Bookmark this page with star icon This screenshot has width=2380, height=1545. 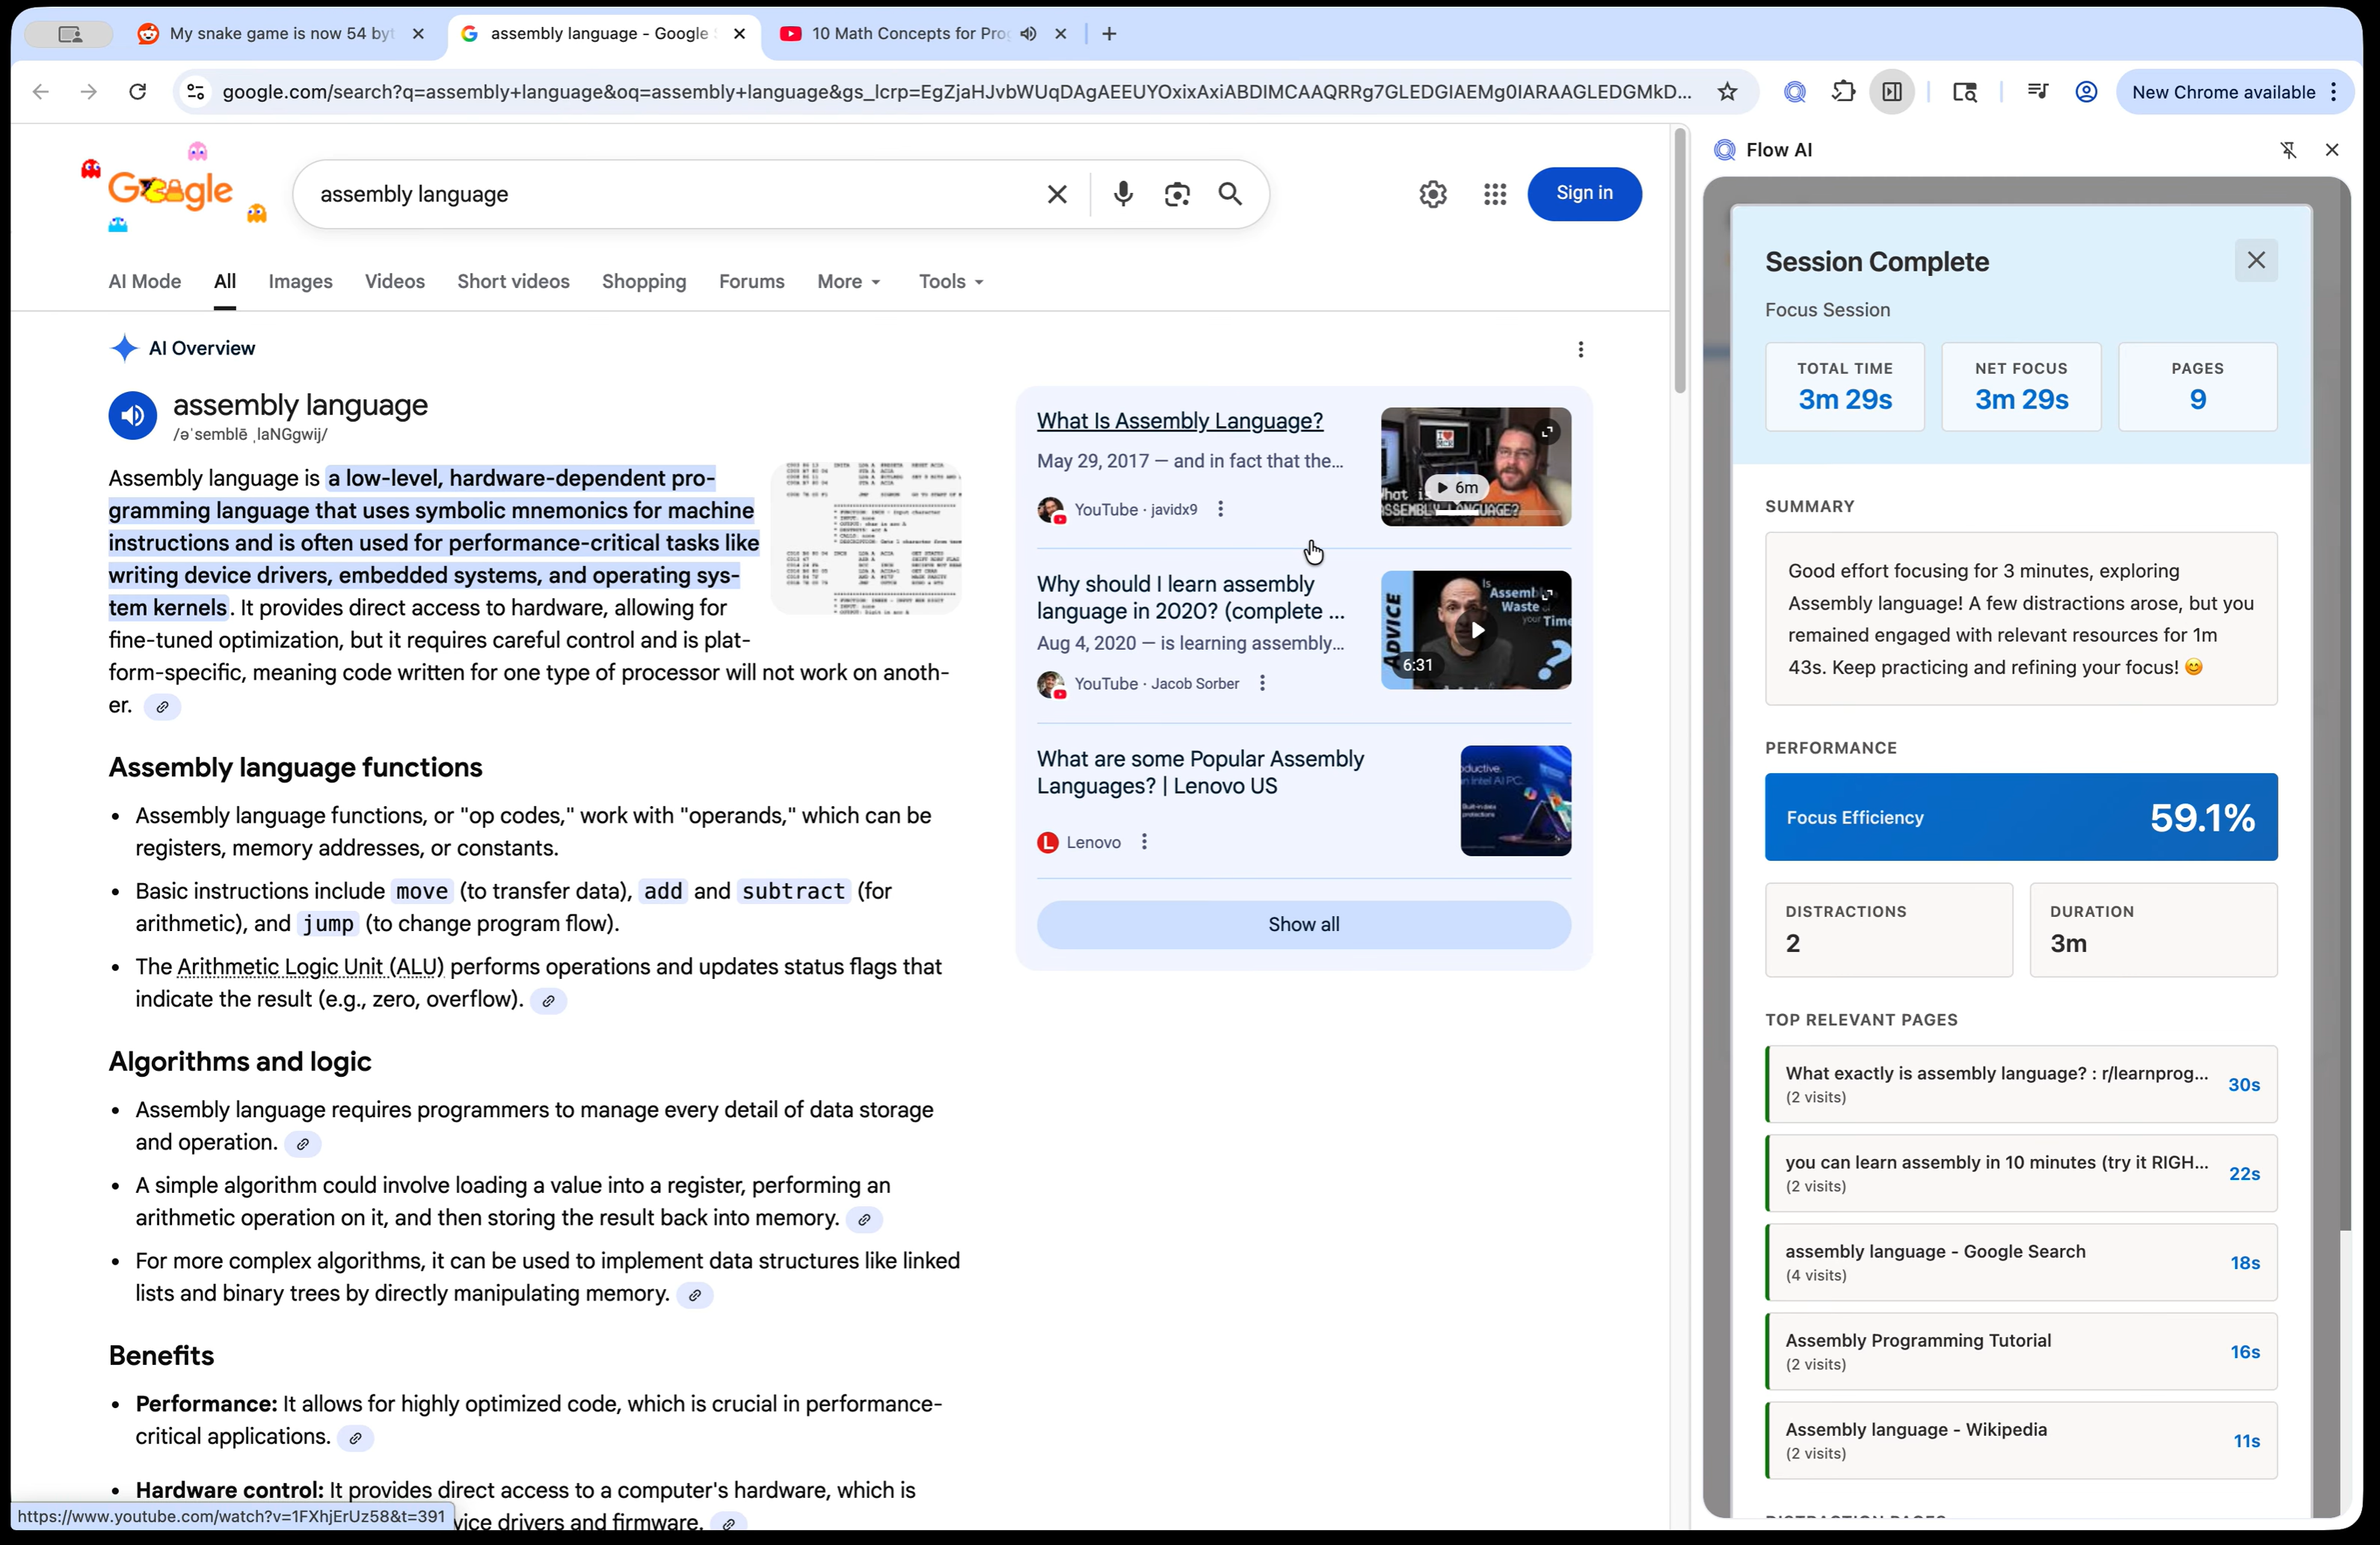(x=1727, y=92)
